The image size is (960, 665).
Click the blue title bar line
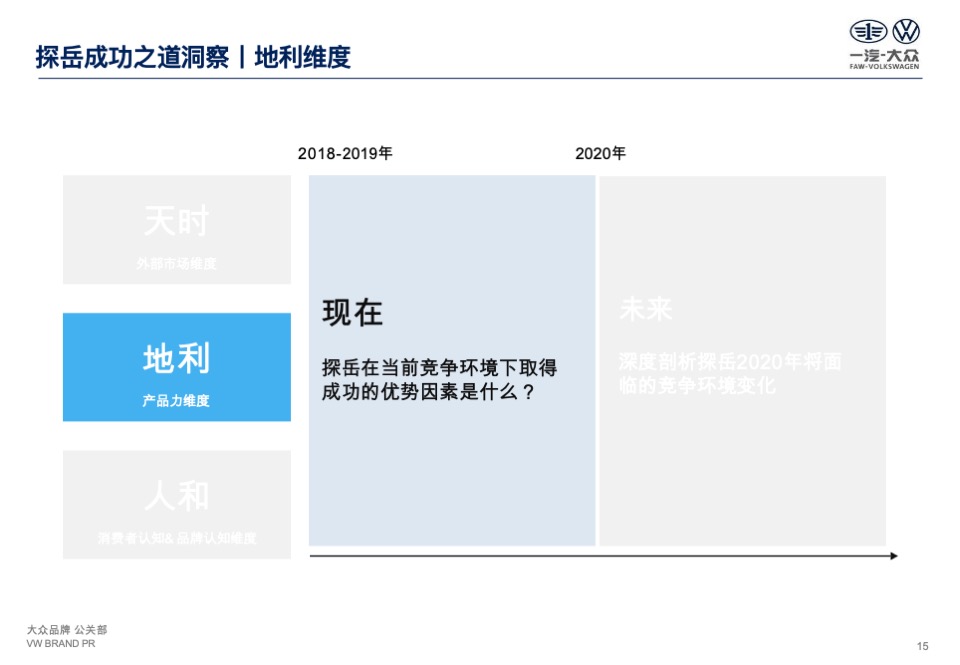(x=480, y=77)
